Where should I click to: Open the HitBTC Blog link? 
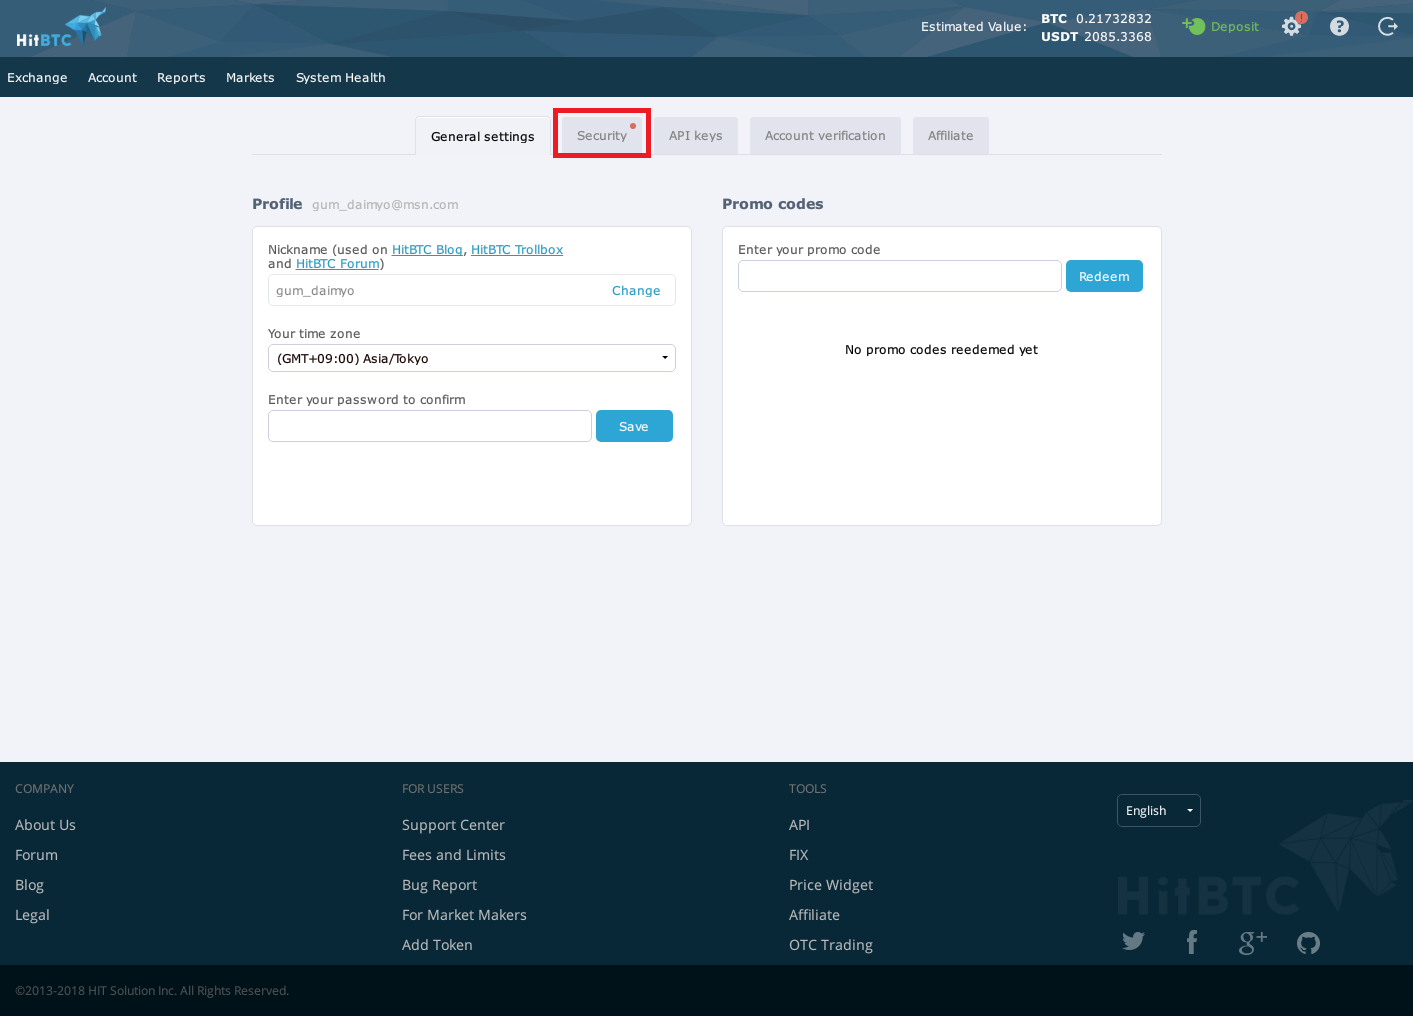(x=427, y=250)
